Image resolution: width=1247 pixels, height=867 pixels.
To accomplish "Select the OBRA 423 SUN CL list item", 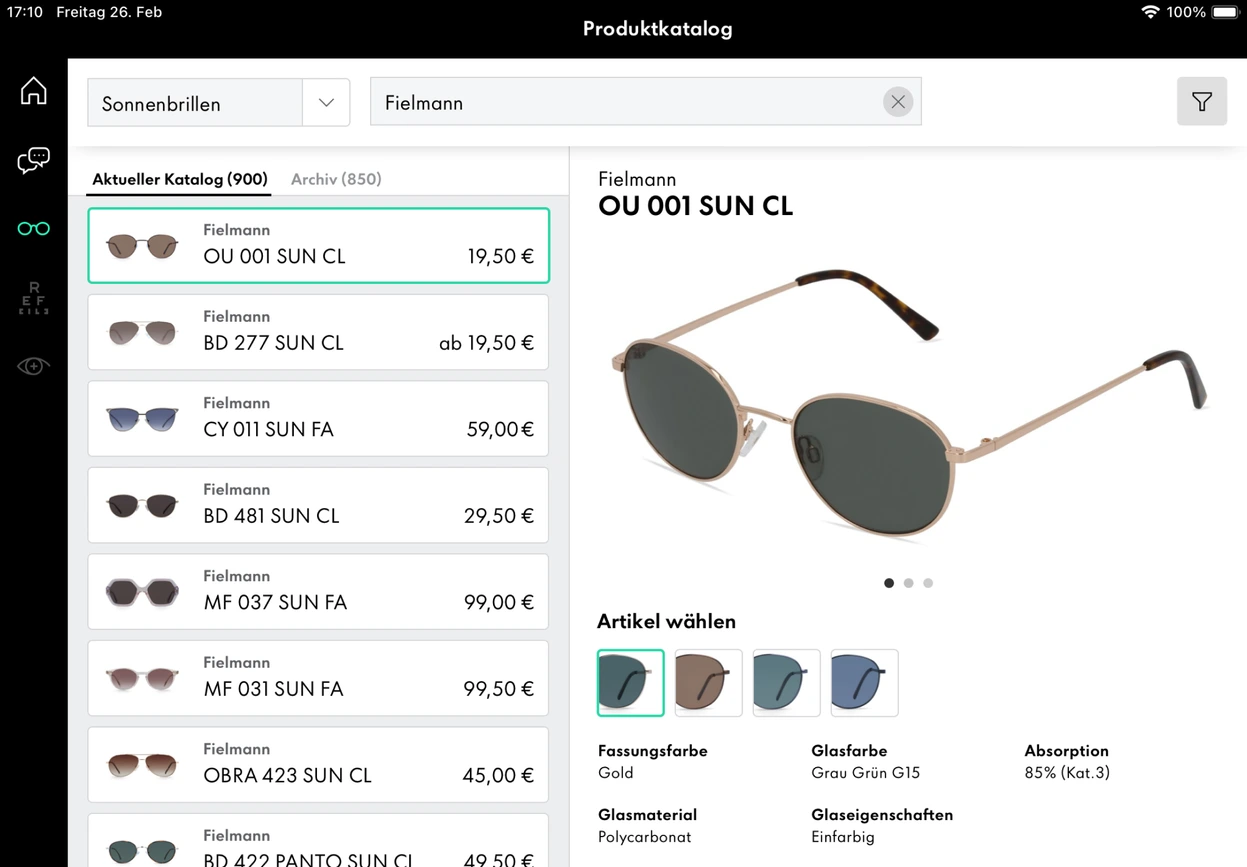I will [318, 765].
